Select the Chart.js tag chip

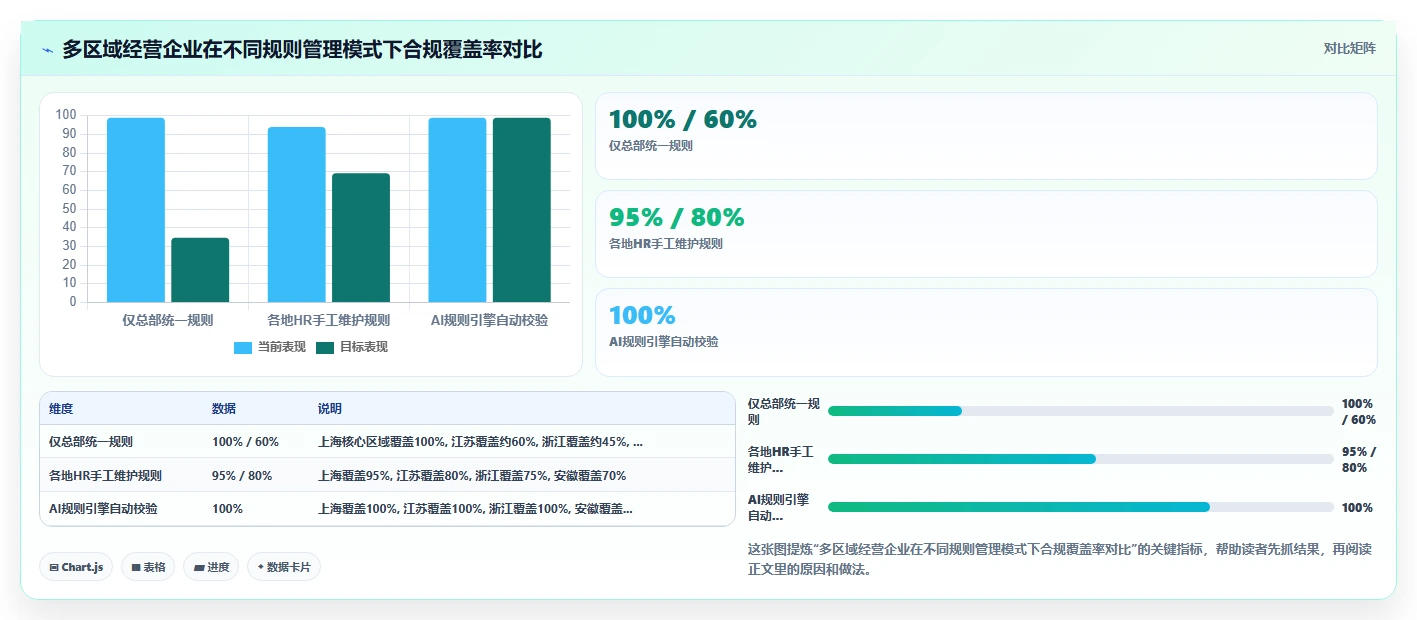(76, 567)
